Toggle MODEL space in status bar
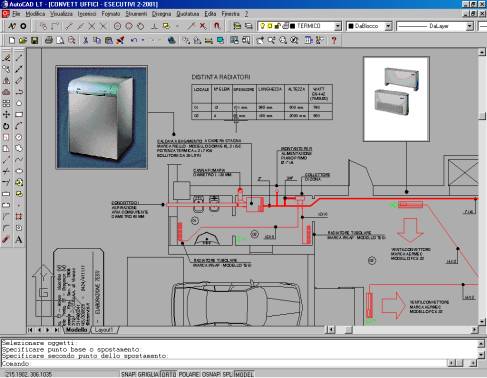Viewport: 487px width, 378px height. pyautogui.click(x=244, y=374)
